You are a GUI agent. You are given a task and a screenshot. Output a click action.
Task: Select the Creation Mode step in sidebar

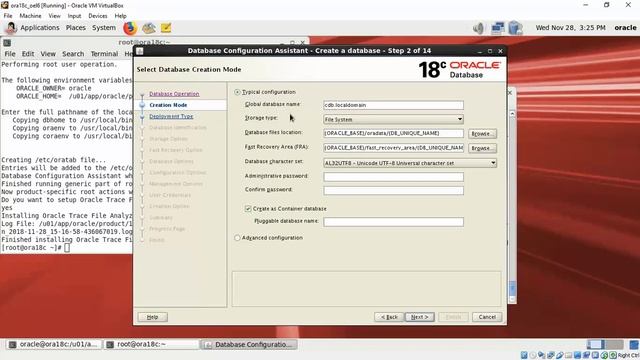pyautogui.click(x=168, y=105)
